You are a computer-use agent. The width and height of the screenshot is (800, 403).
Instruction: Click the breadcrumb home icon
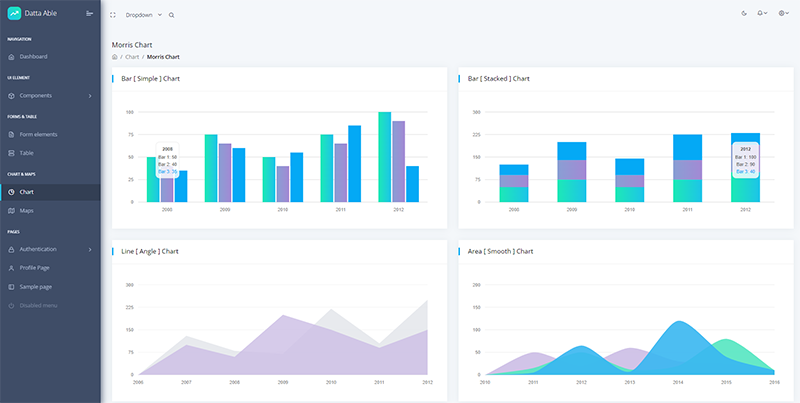[x=114, y=57]
